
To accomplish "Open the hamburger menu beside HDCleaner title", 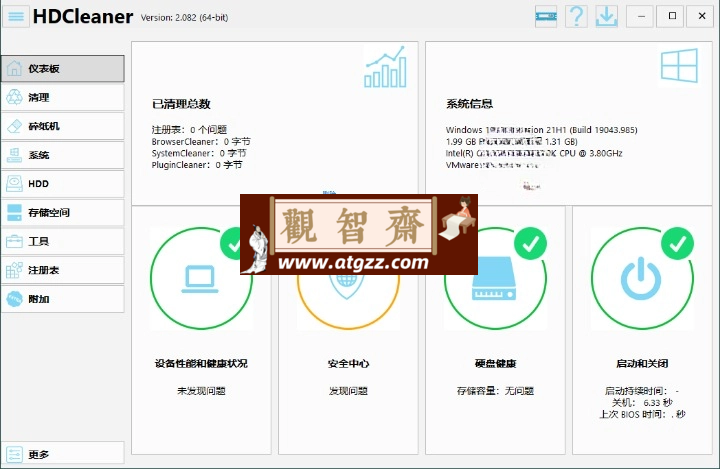I will tap(16, 17).
